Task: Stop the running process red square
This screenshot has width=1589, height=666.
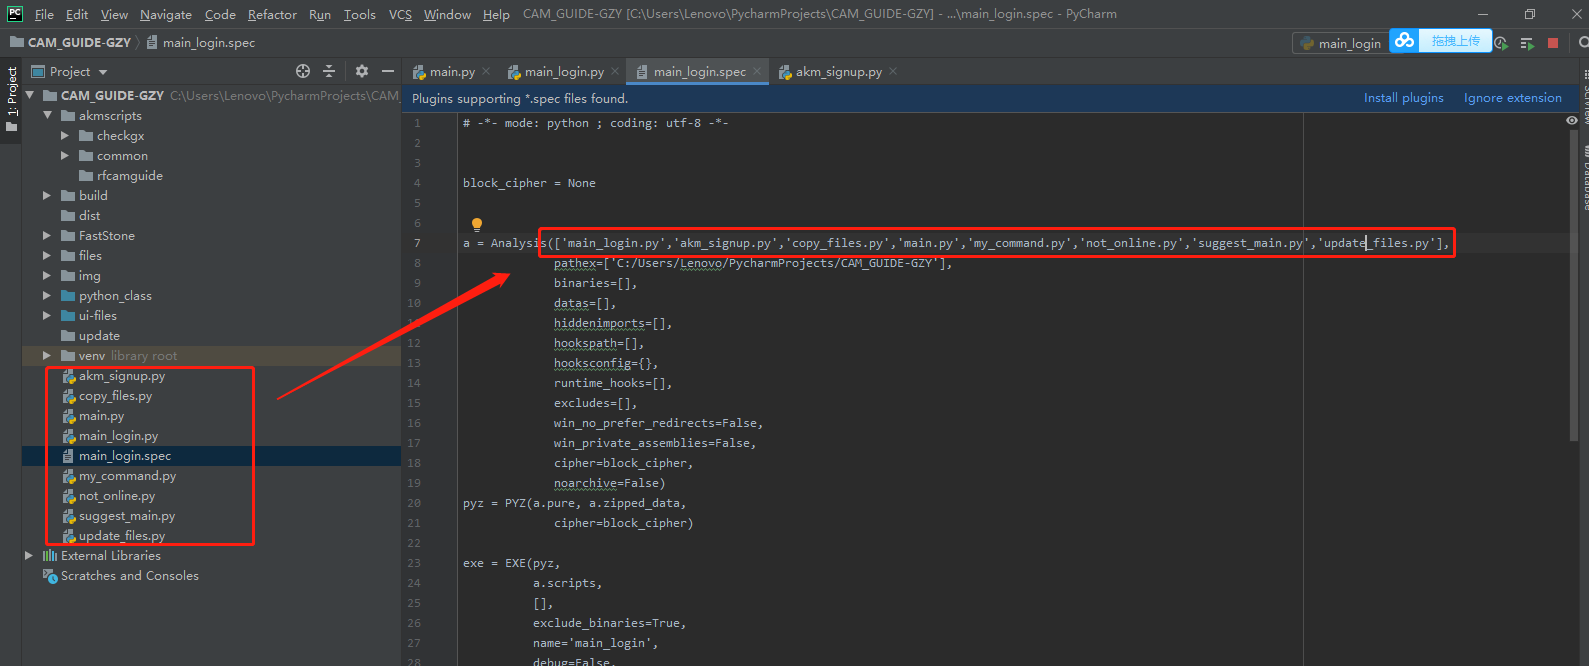Action: (x=1553, y=43)
